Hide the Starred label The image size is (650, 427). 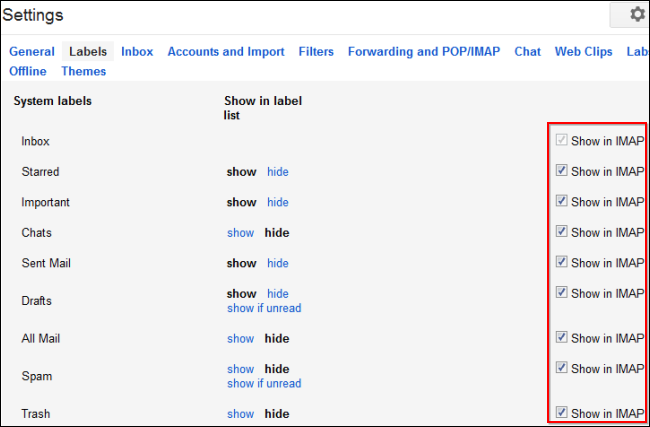278,172
